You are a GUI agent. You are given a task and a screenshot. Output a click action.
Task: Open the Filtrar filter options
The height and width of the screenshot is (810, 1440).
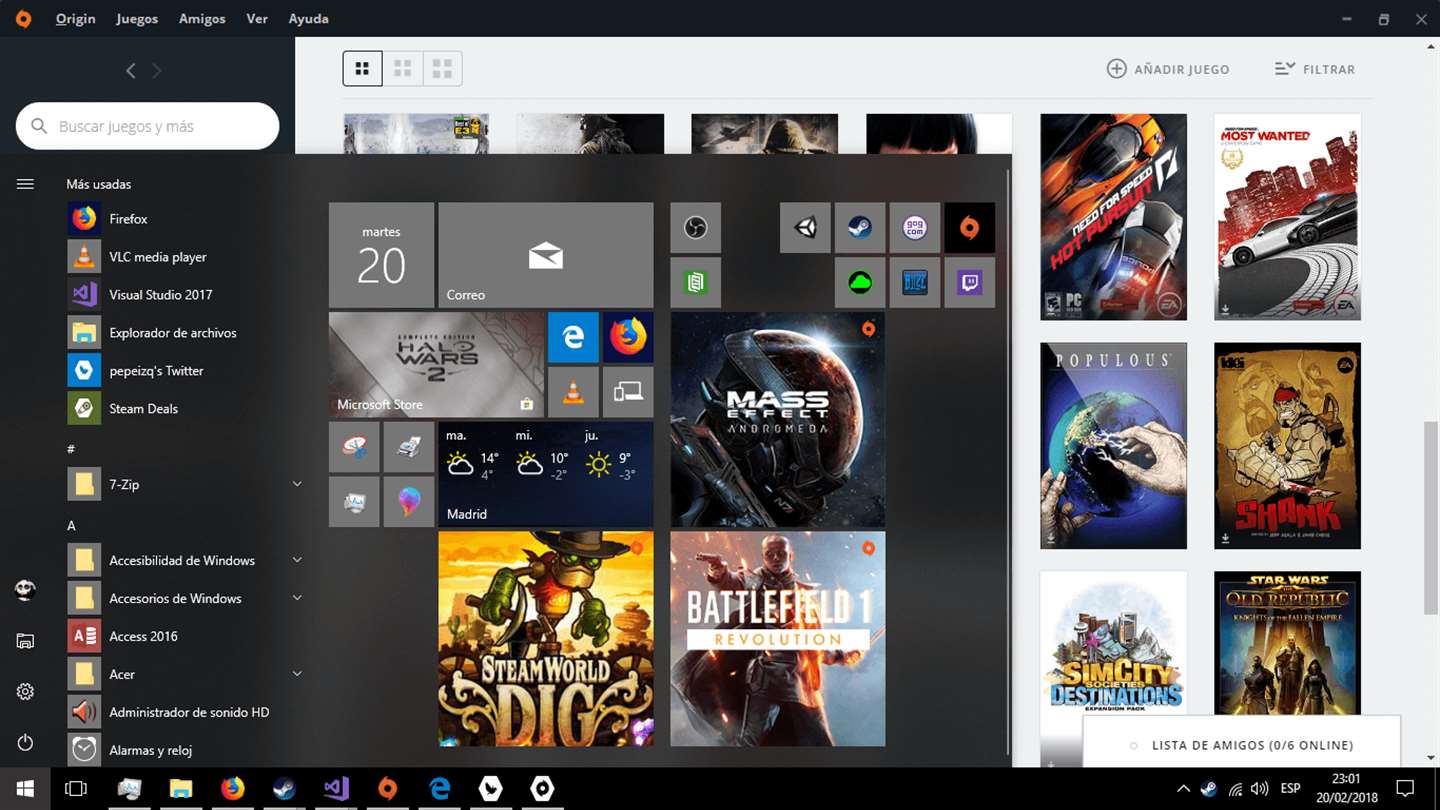pyautogui.click(x=1315, y=69)
